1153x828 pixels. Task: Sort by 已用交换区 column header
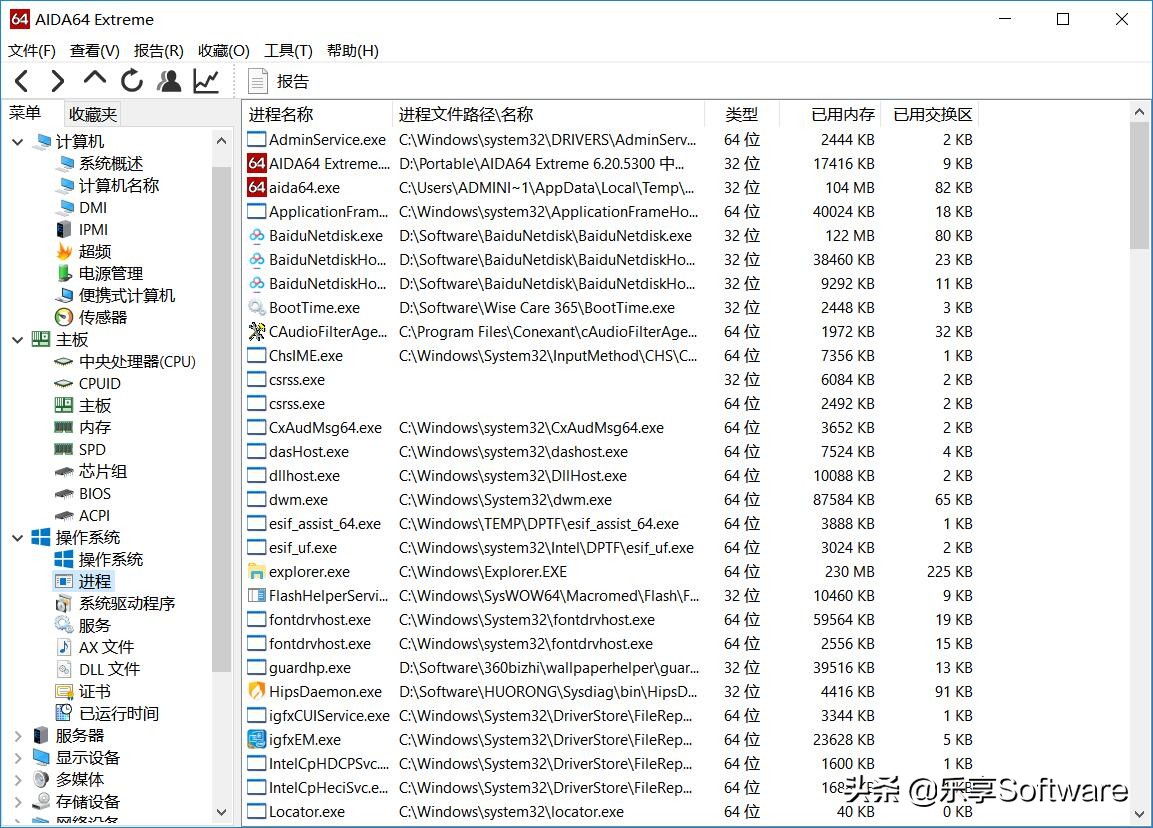click(930, 115)
